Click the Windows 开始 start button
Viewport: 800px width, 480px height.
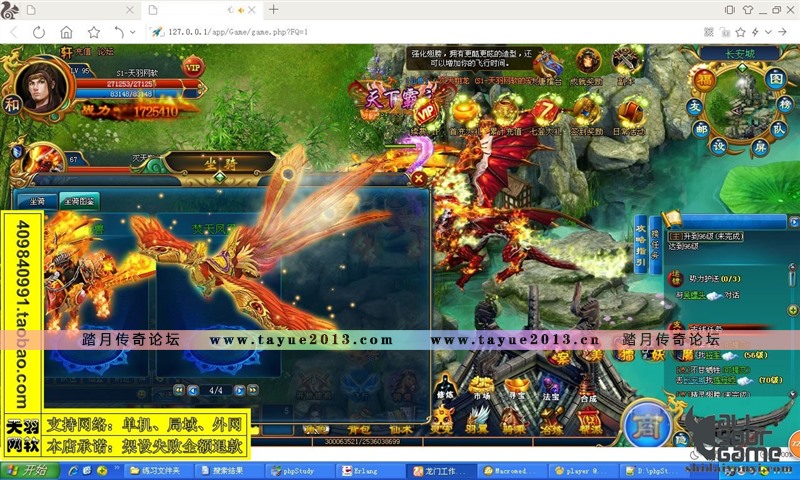26,470
